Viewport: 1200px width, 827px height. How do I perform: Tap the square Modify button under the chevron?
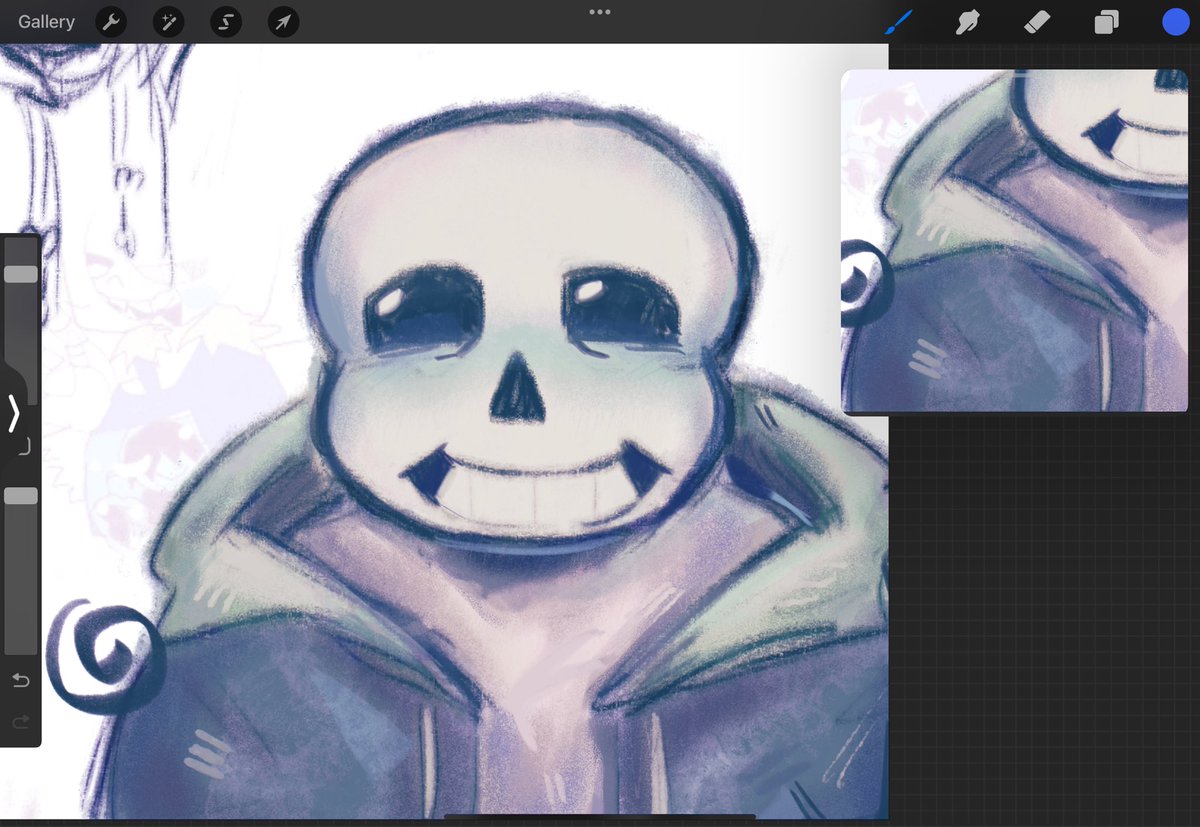point(21,447)
